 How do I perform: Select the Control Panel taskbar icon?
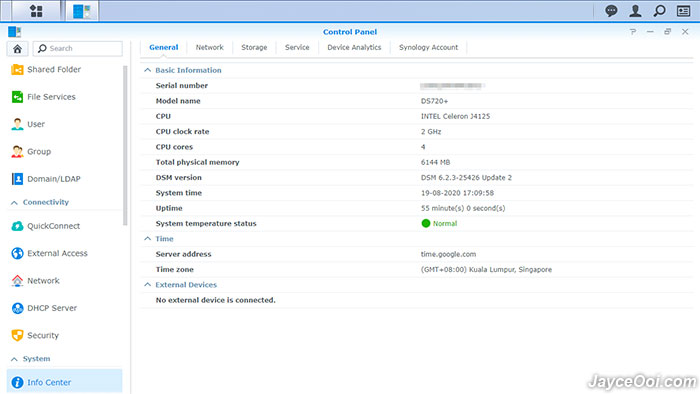82,11
